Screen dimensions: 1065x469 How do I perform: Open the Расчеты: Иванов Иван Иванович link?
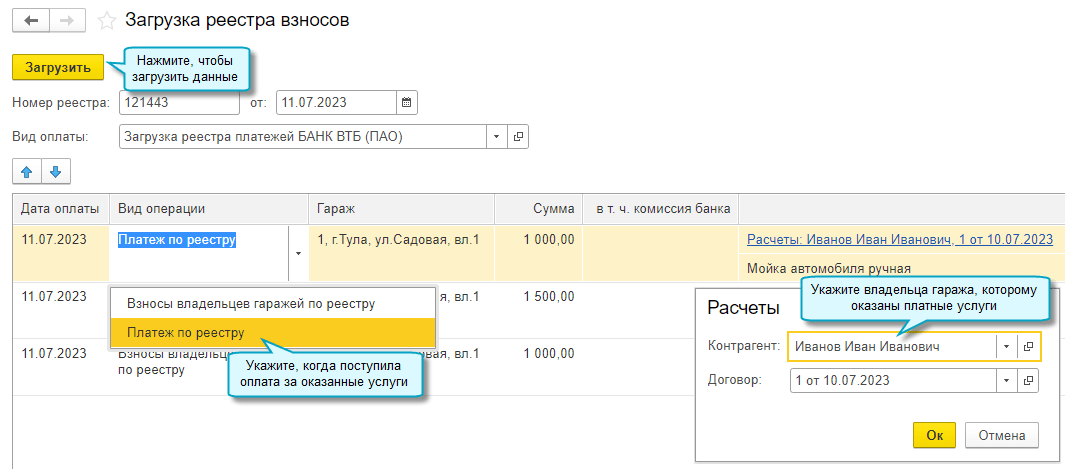point(899,239)
